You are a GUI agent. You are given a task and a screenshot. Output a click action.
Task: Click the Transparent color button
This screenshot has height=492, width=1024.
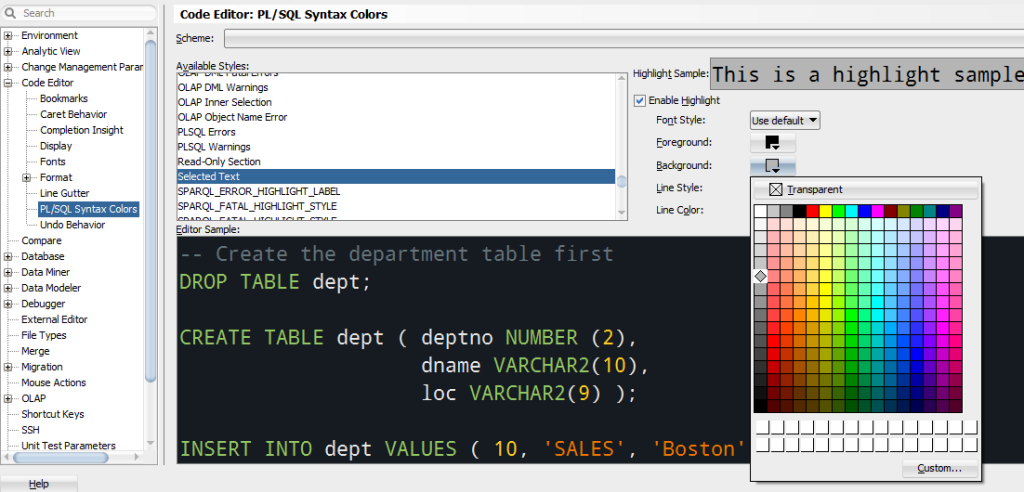[865, 189]
